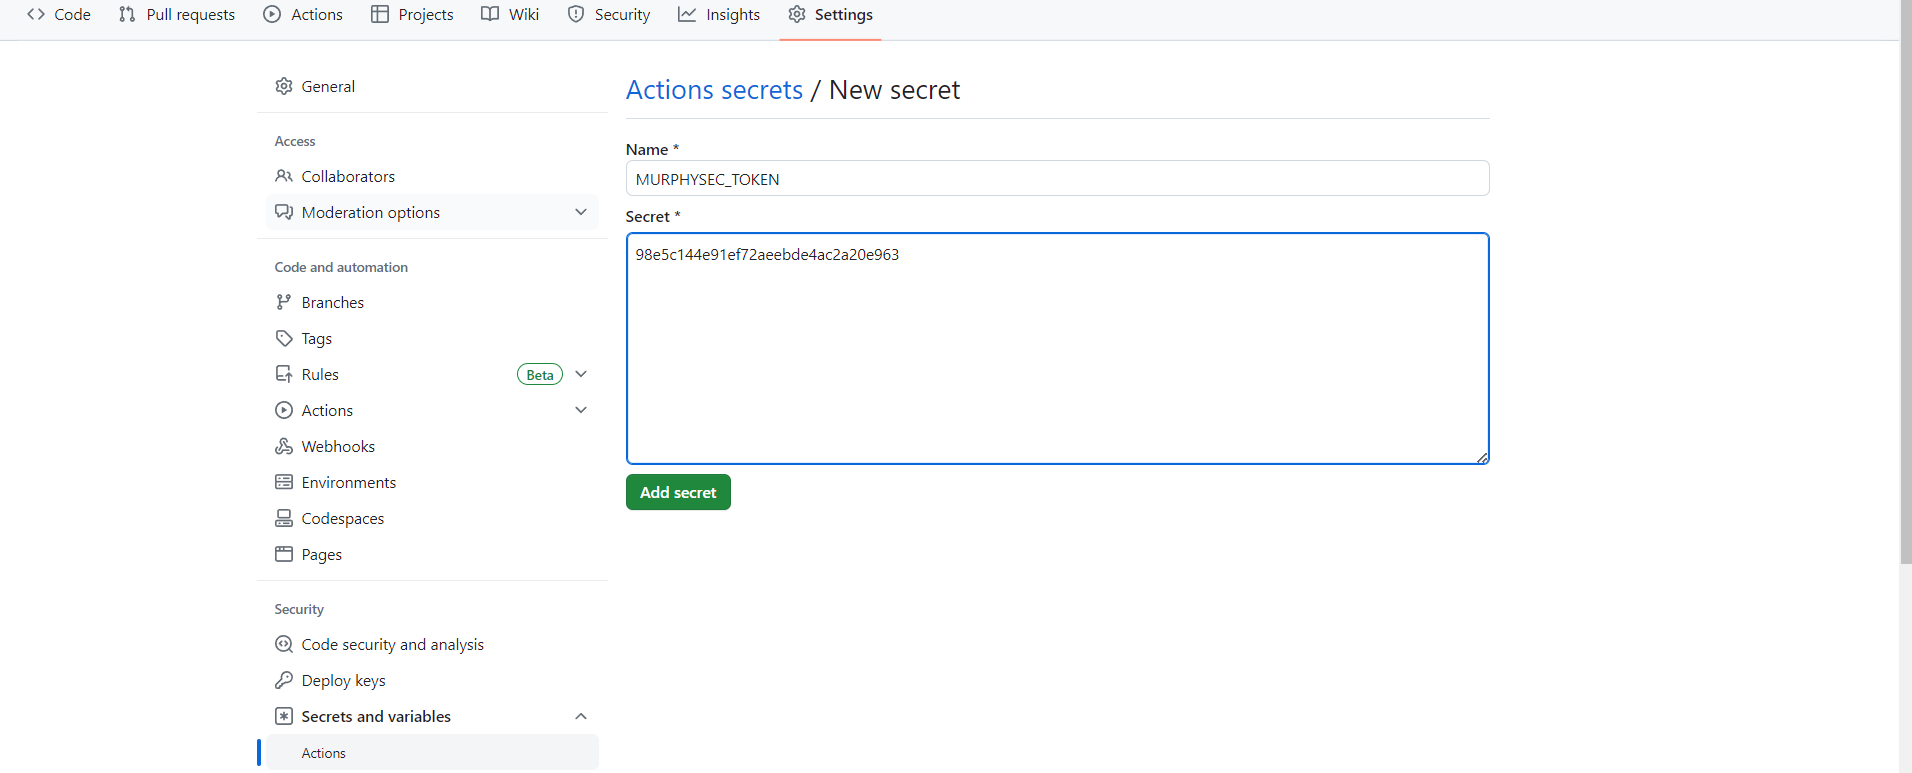Viewport: 1912px width, 773px height.
Task: Go back via Actions secrets link
Action: click(714, 90)
